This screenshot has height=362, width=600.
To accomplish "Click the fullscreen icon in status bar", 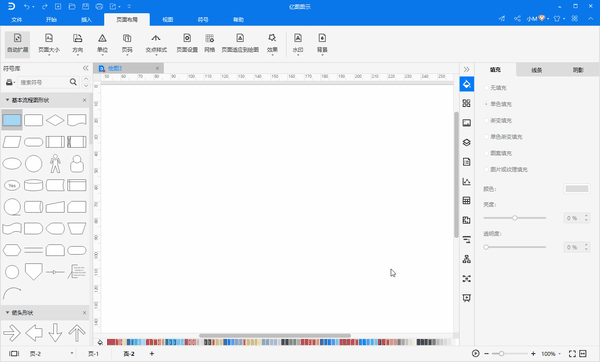I will [x=572, y=354].
